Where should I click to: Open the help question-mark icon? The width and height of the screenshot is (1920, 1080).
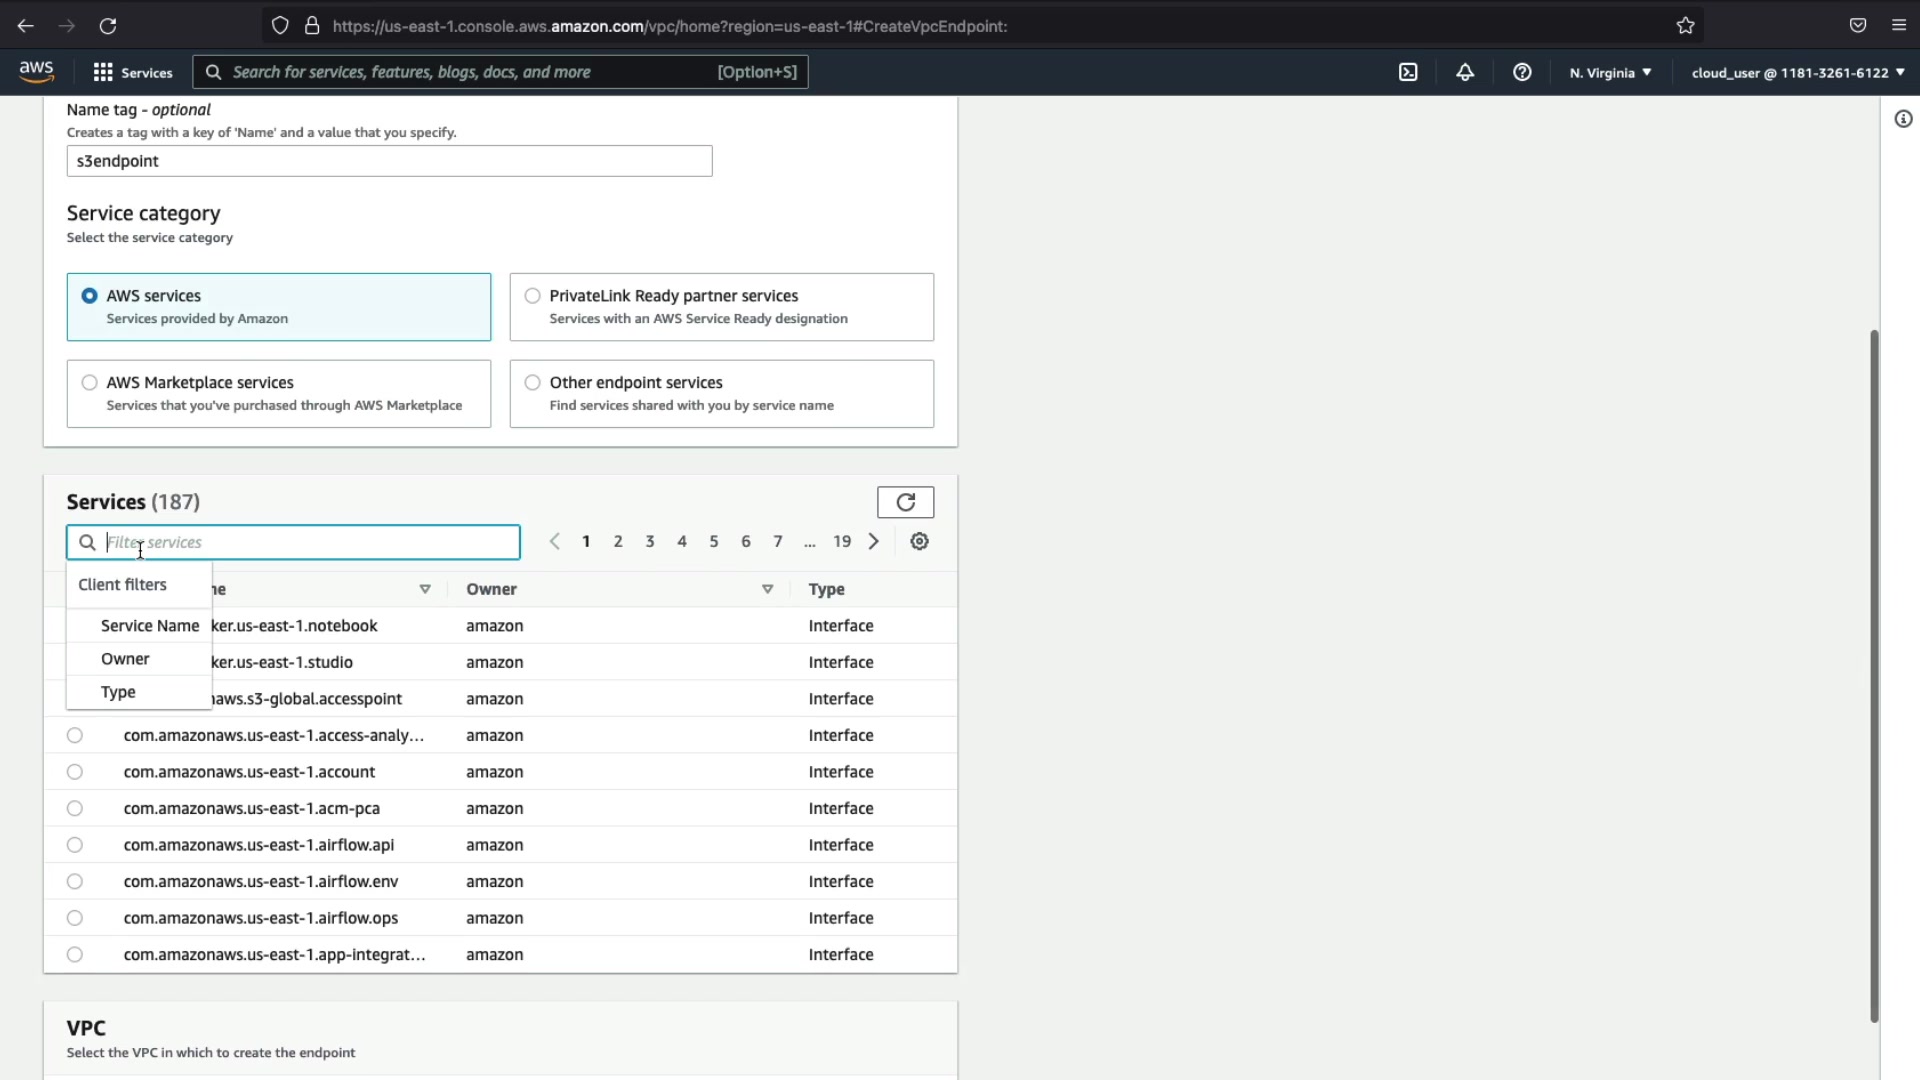1522,72
